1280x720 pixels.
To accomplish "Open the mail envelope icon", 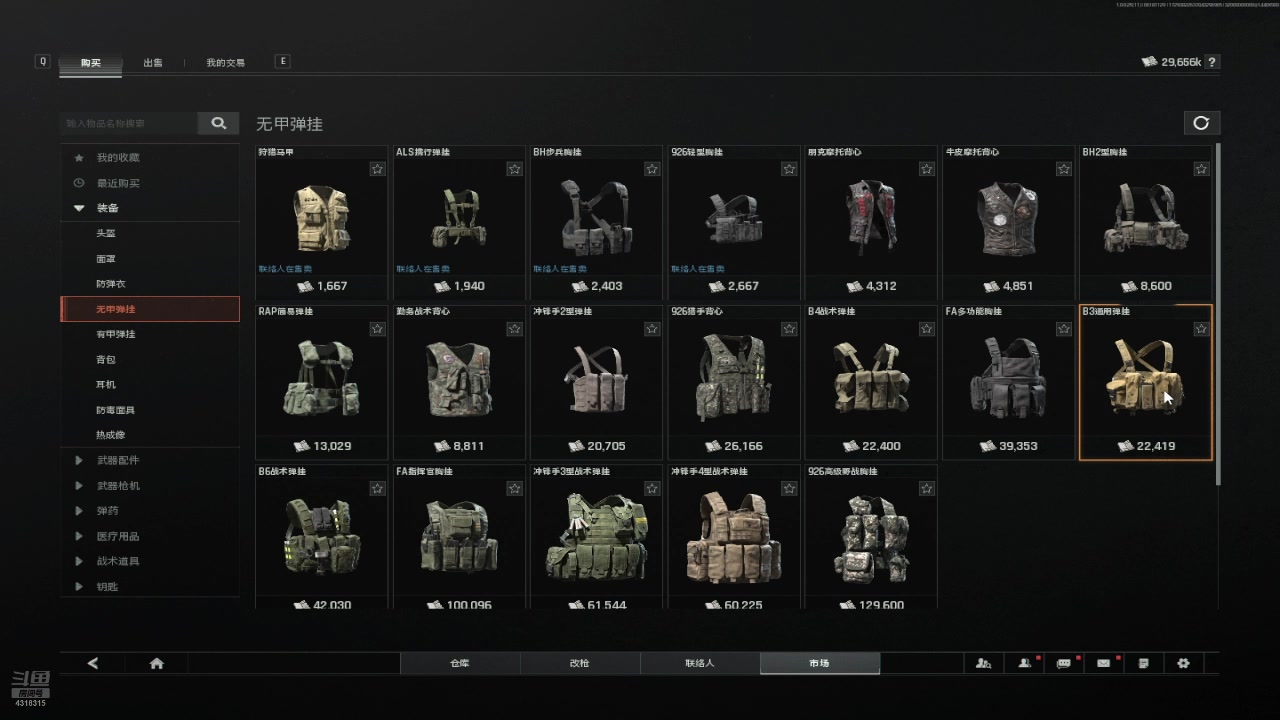I will pyautogui.click(x=1103, y=663).
